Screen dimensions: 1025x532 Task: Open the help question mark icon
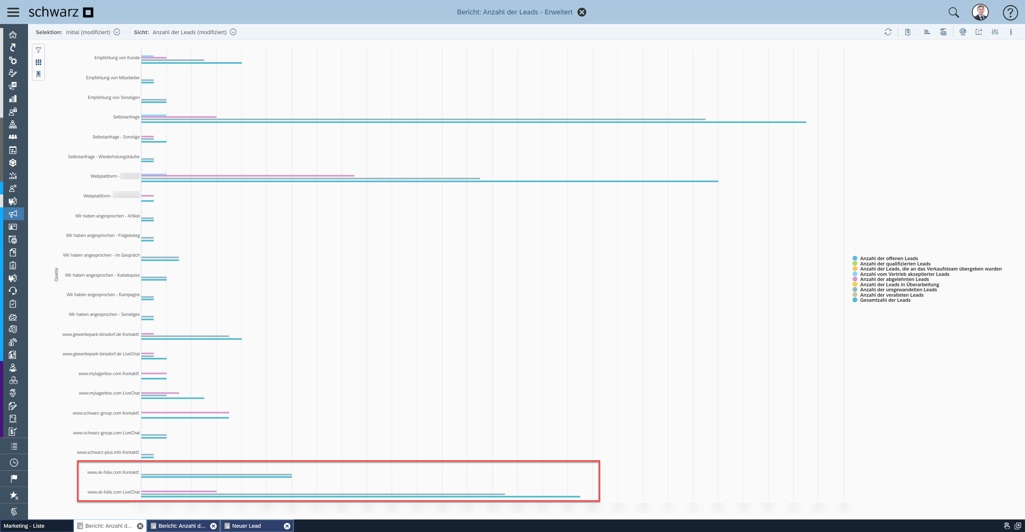click(x=1010, y=13)
